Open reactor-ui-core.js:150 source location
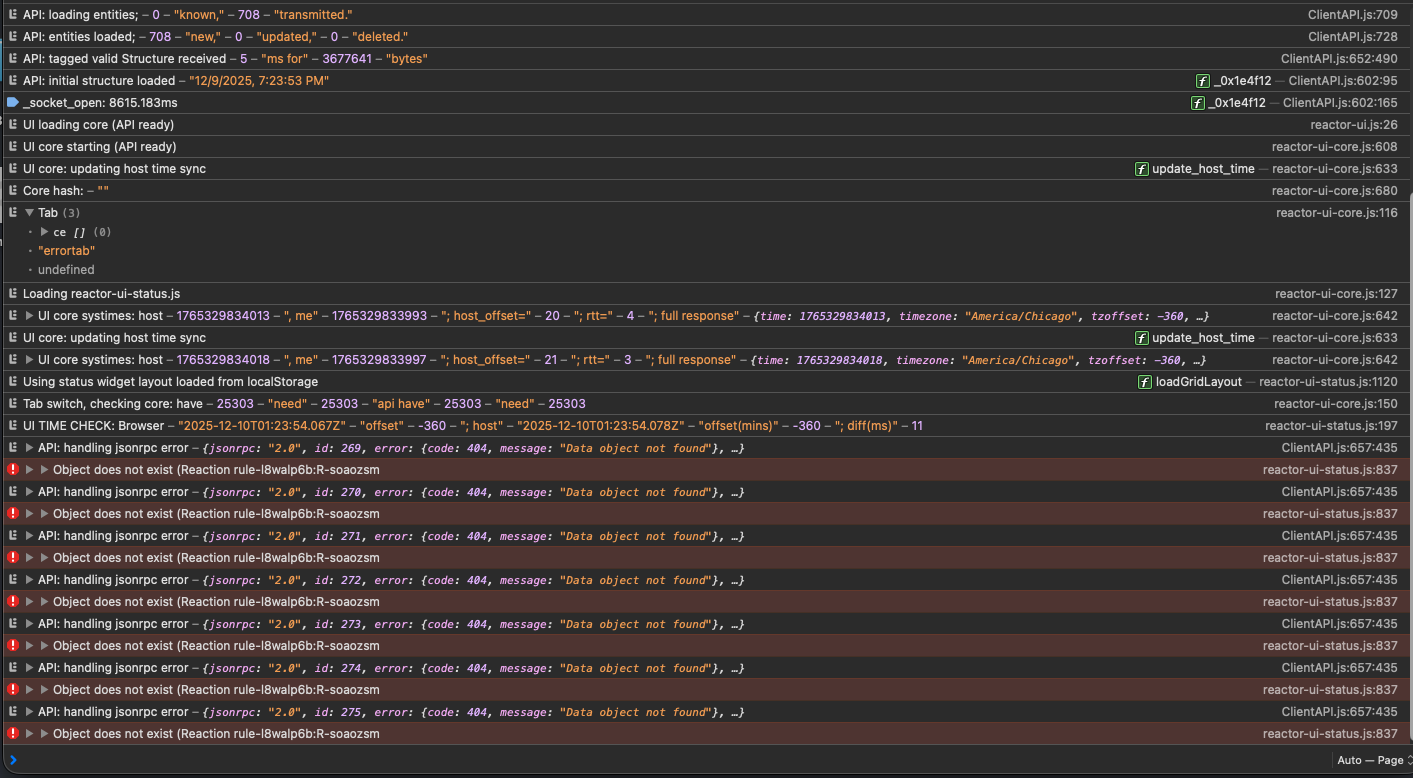This screenshot has height=778, width=1413. pyautogui.click(x=1335, y=404)
